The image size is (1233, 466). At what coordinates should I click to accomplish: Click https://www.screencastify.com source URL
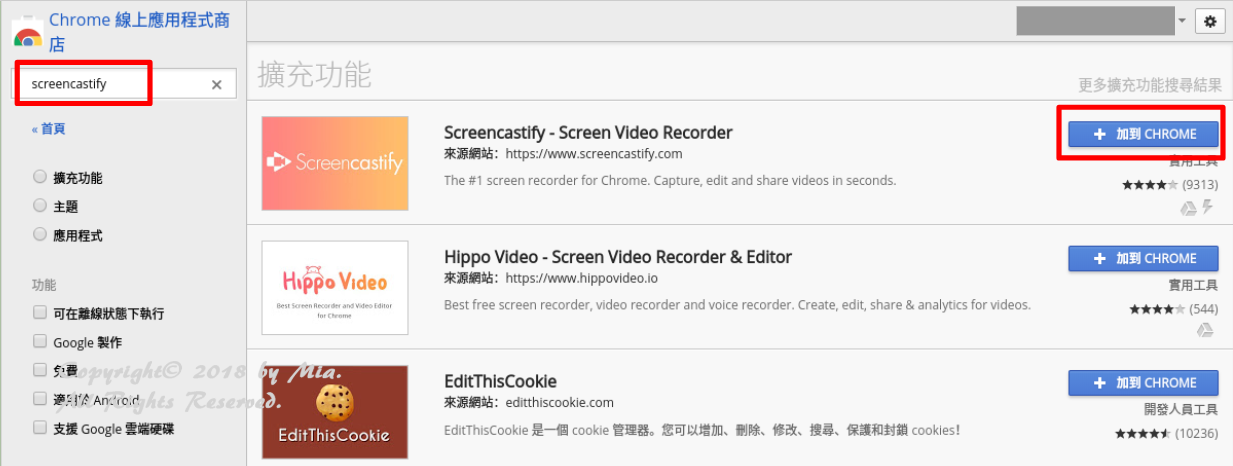(x=594, y=154)
